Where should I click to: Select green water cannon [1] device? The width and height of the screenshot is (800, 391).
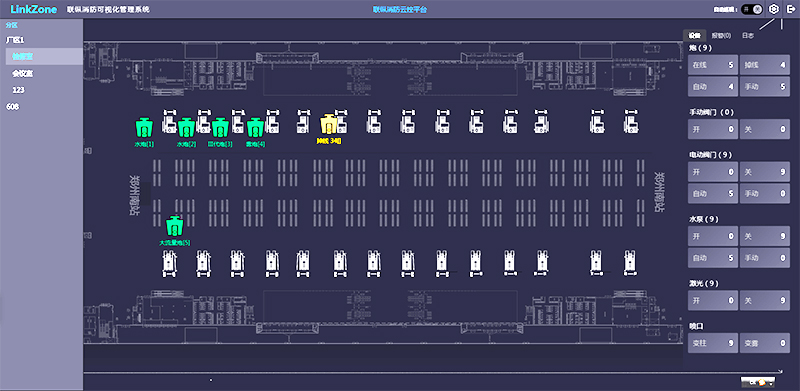coord(144,127)
